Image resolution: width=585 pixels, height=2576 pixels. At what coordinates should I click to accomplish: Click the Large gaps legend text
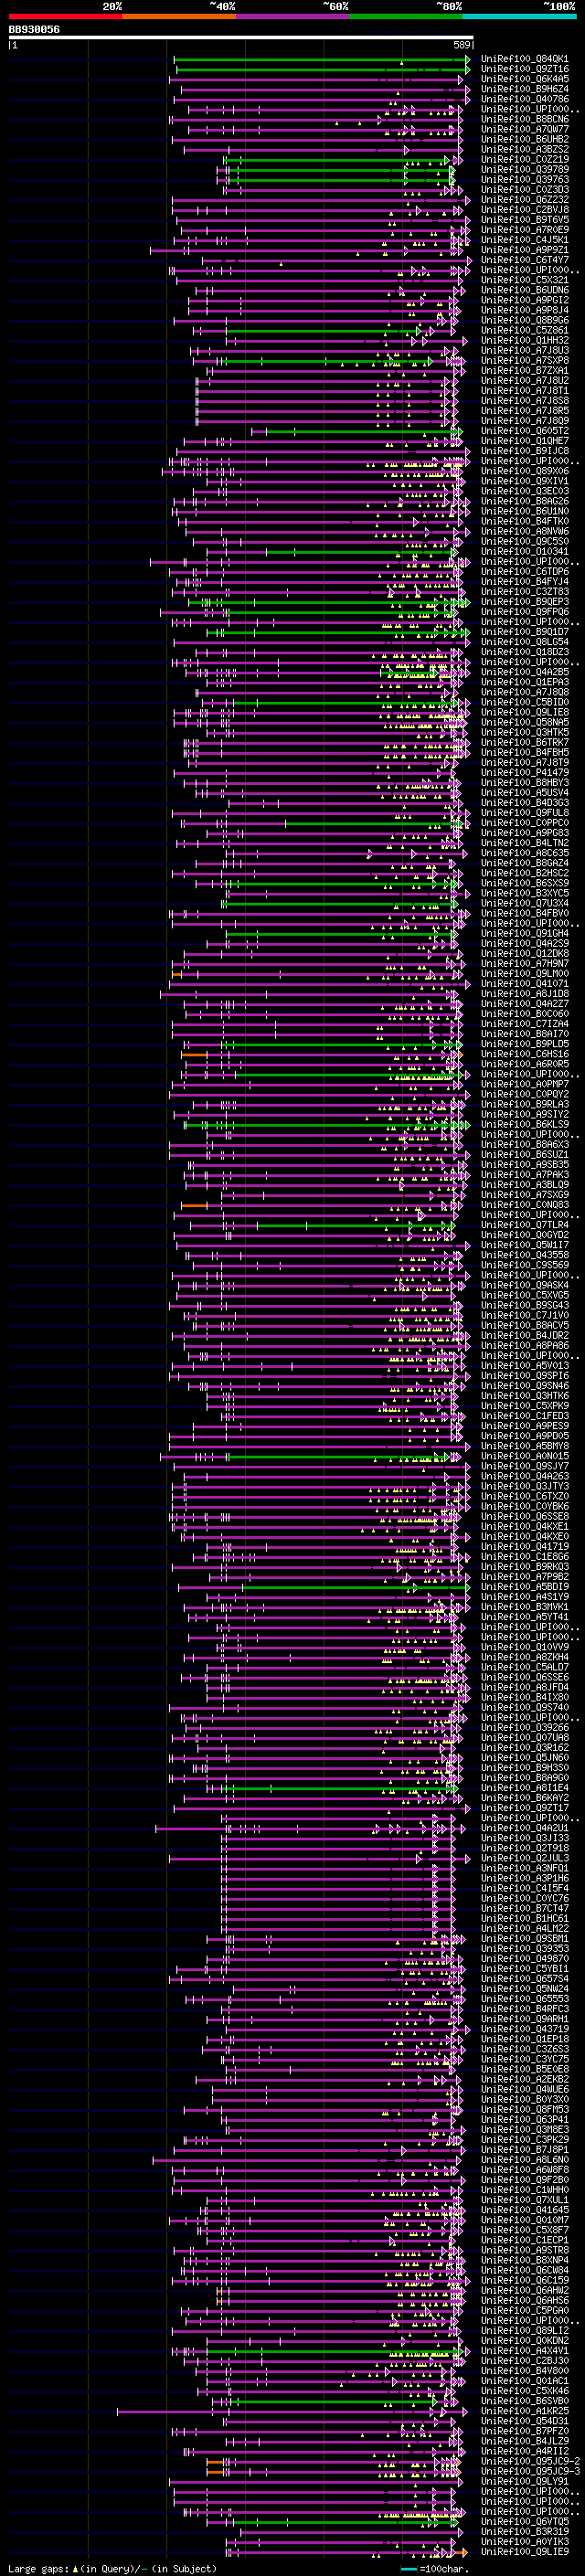click(x=38, y=2568)
